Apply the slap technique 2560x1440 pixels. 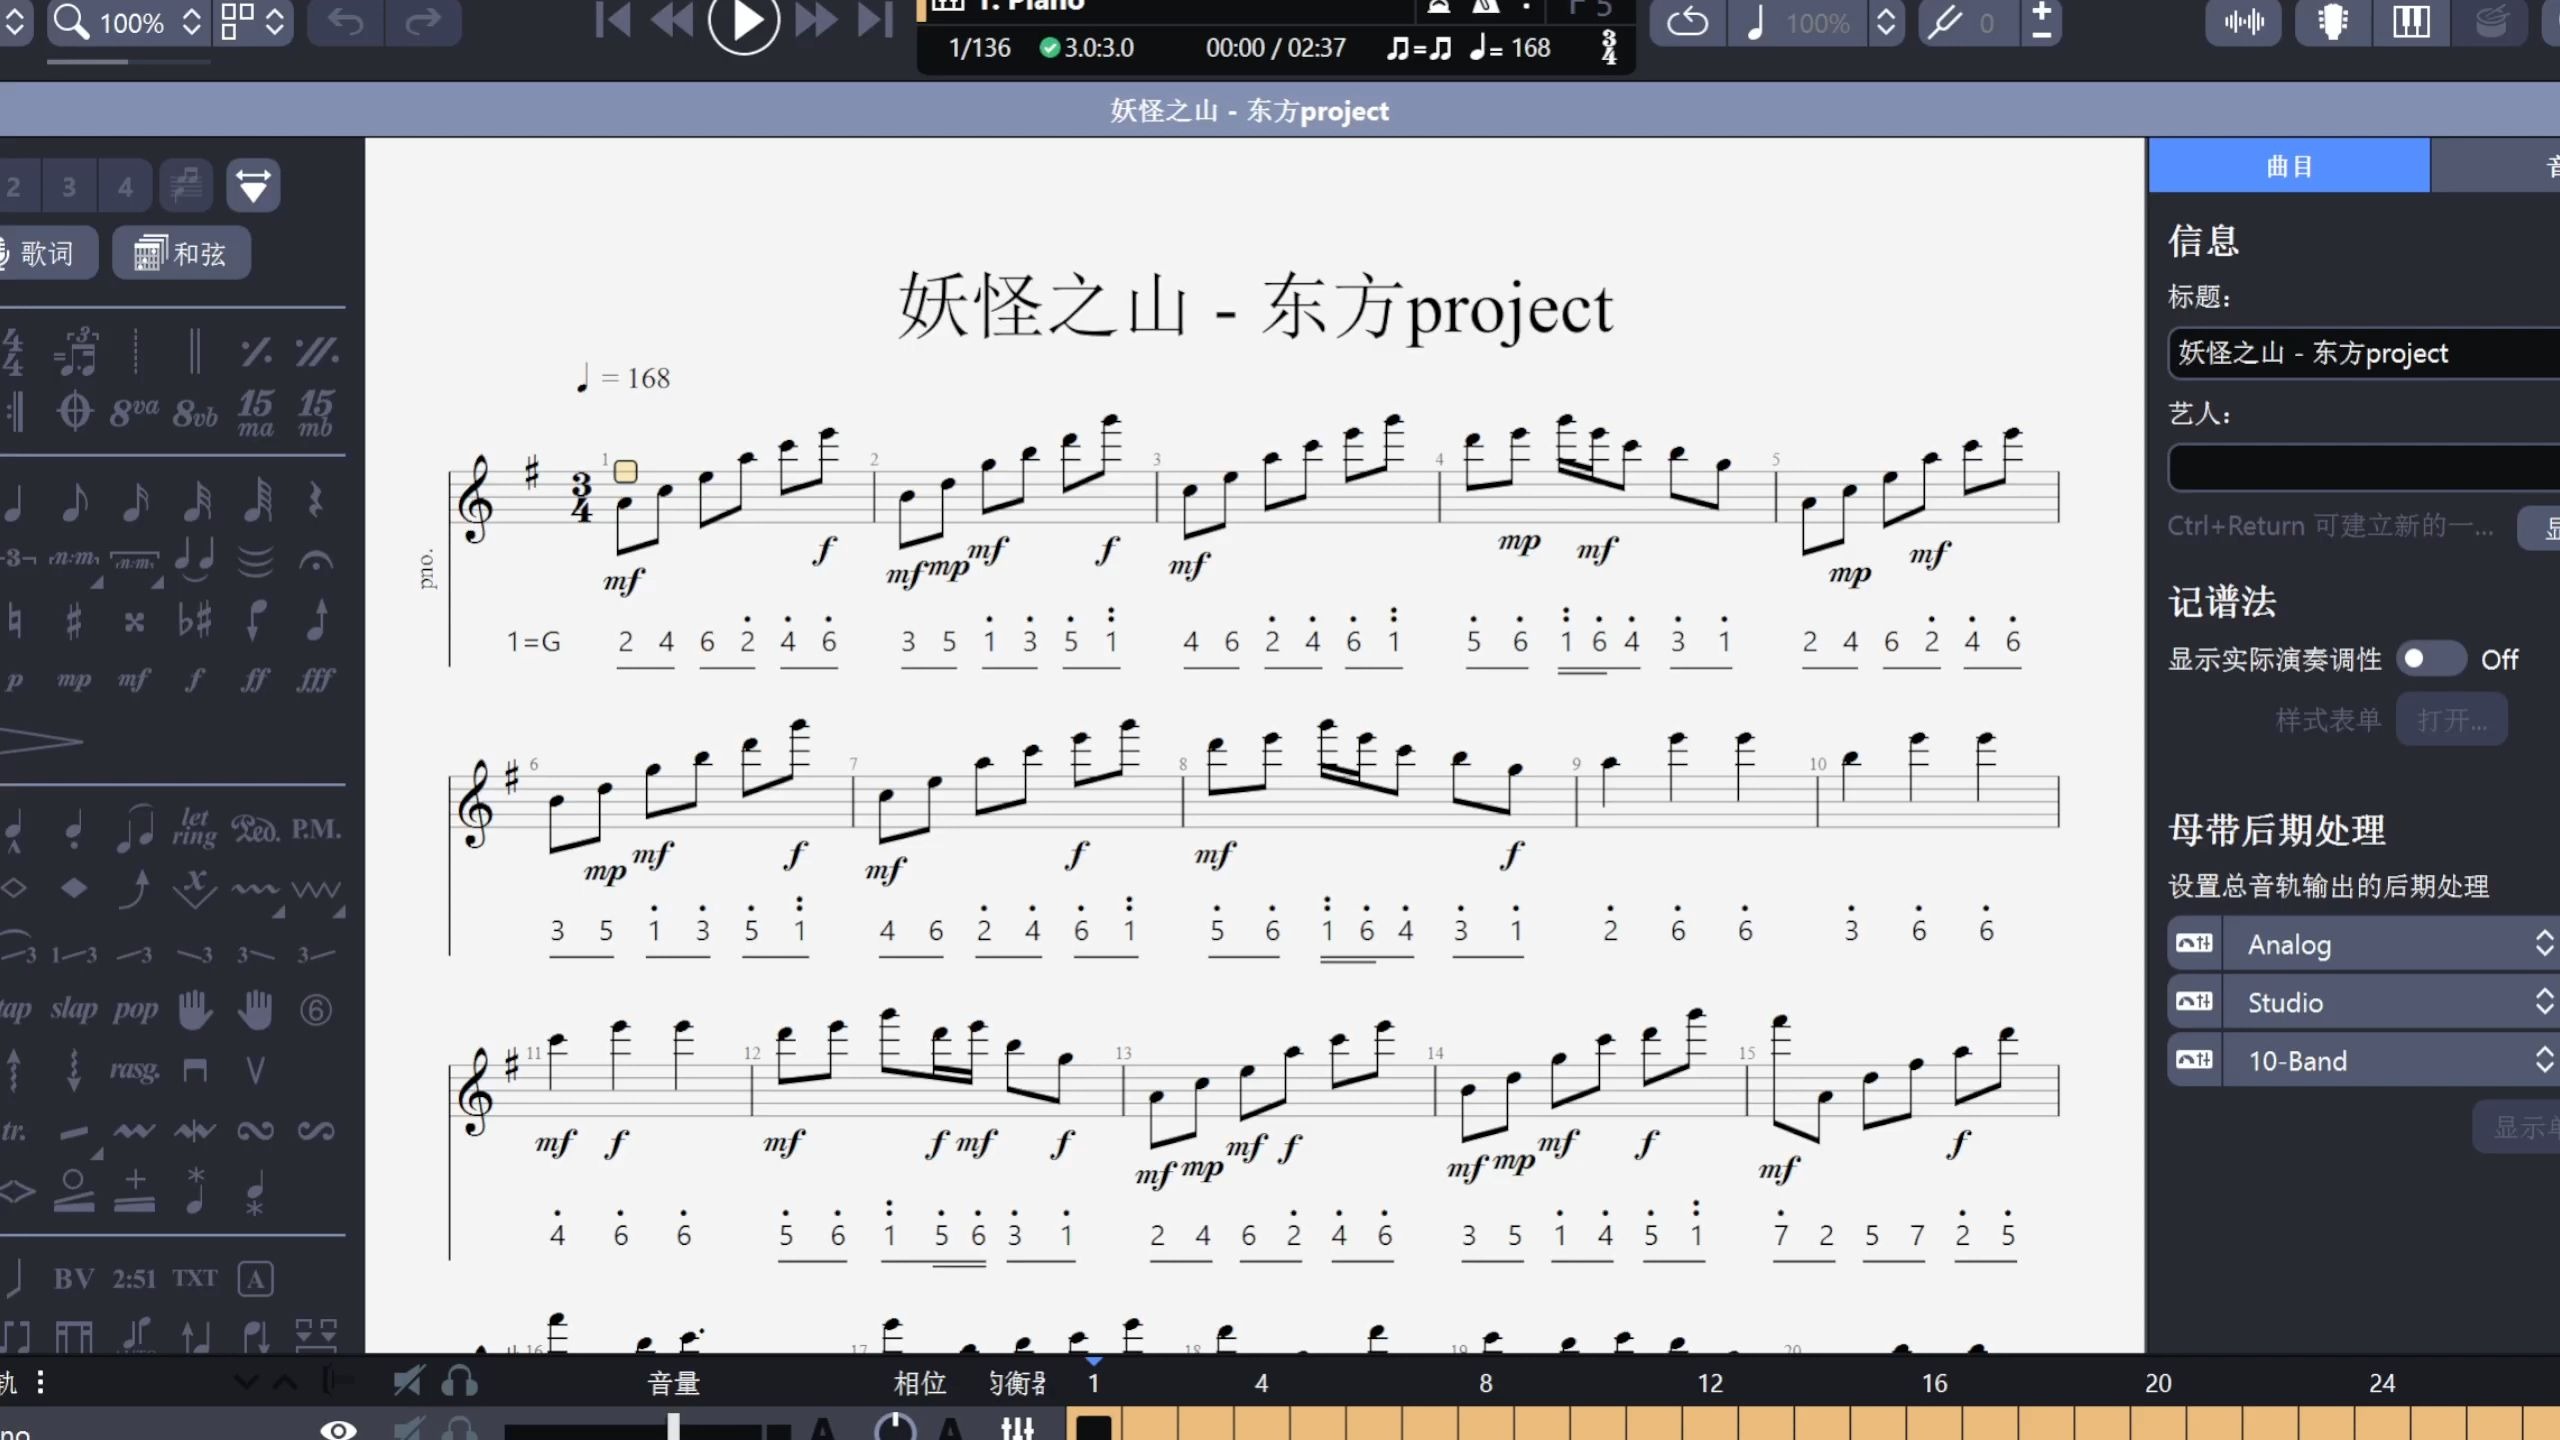click(74, 1009)
